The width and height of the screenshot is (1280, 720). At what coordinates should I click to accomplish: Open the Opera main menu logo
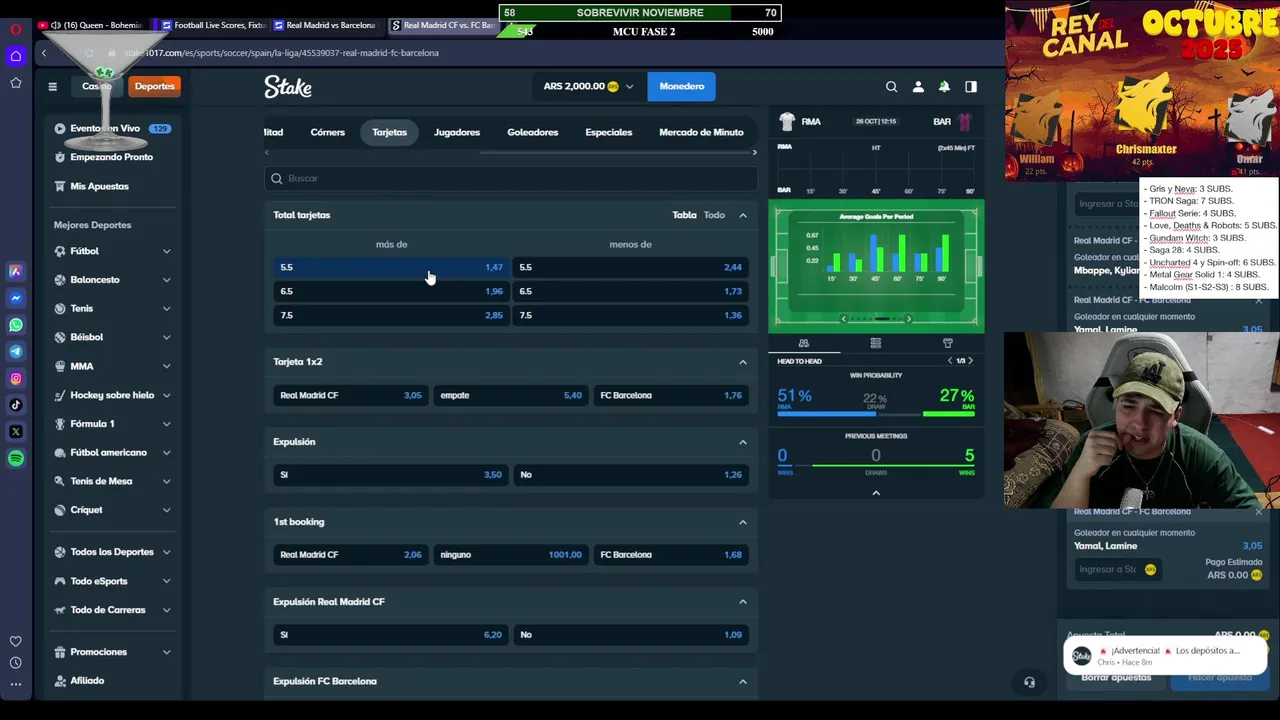tap(15, 29)
